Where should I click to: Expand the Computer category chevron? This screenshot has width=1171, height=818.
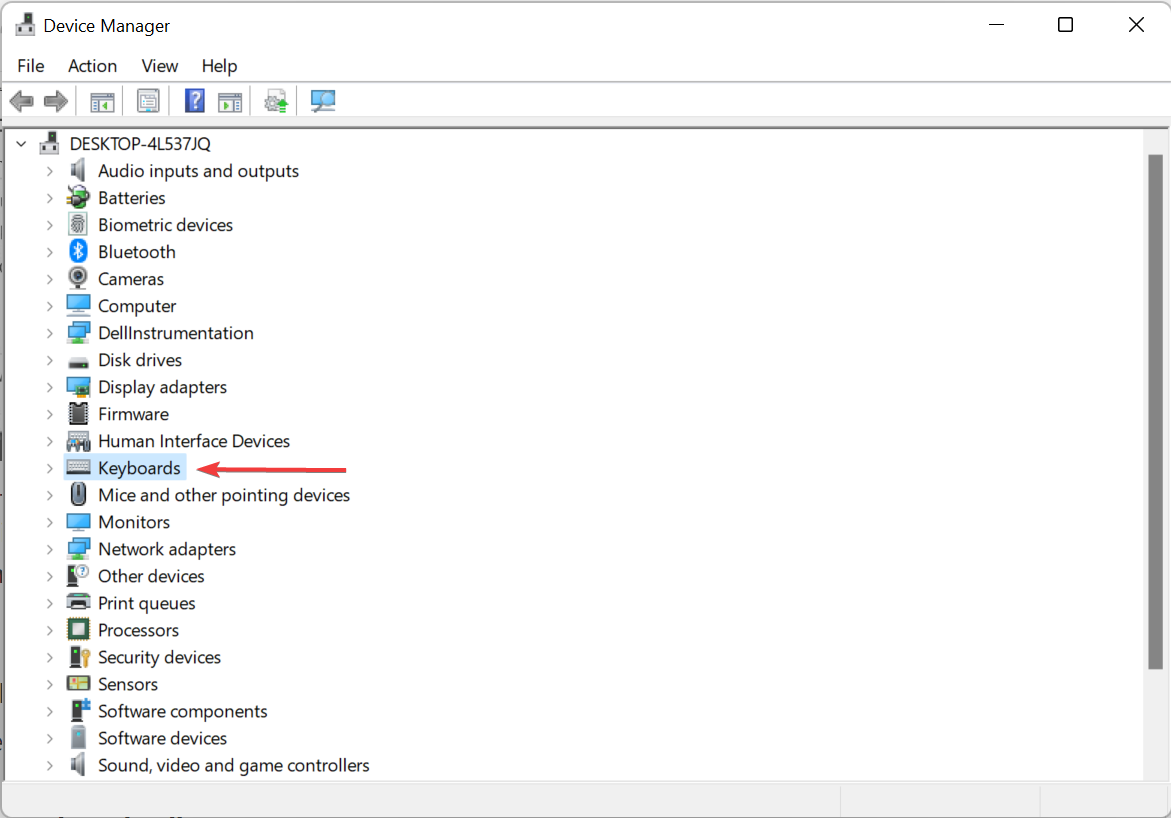pos(49,306)
